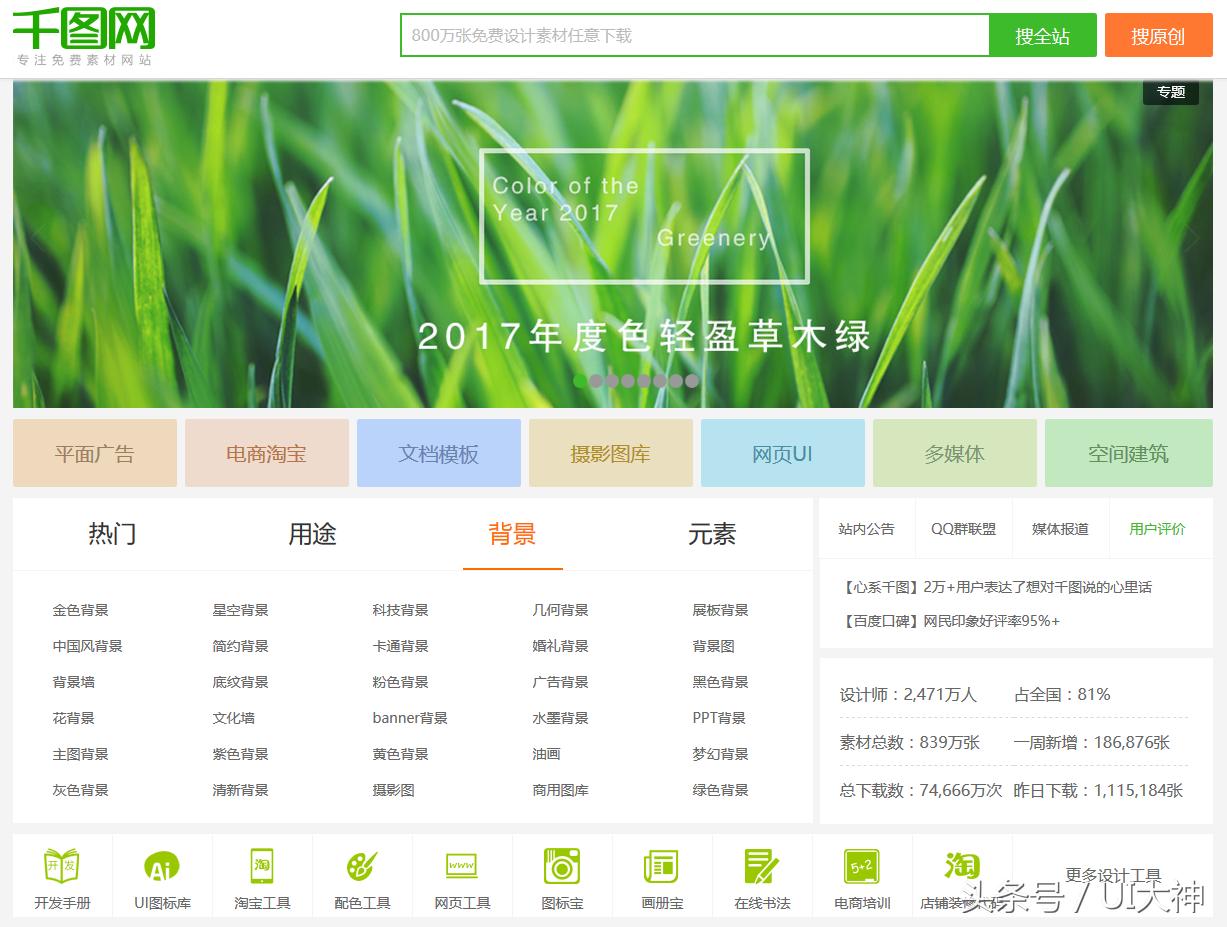Screen dimensions: 1227x927
Task: Launch the 配色工具 color matching tool
Action: [x=361, y=875]
